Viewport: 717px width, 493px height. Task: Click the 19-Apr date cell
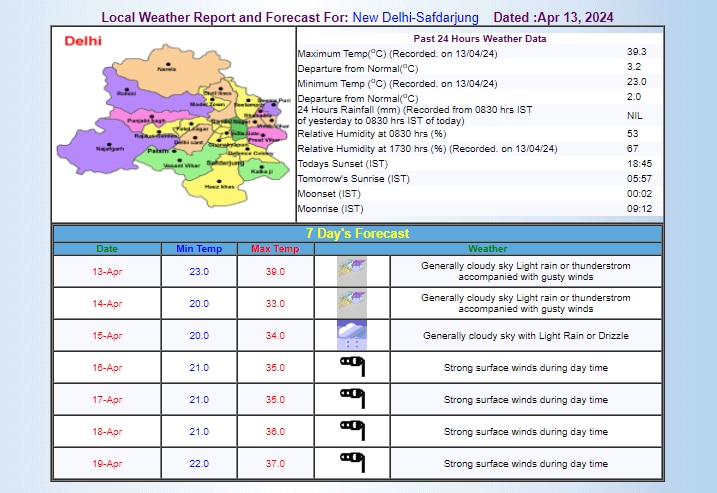[x=107, y=464]
